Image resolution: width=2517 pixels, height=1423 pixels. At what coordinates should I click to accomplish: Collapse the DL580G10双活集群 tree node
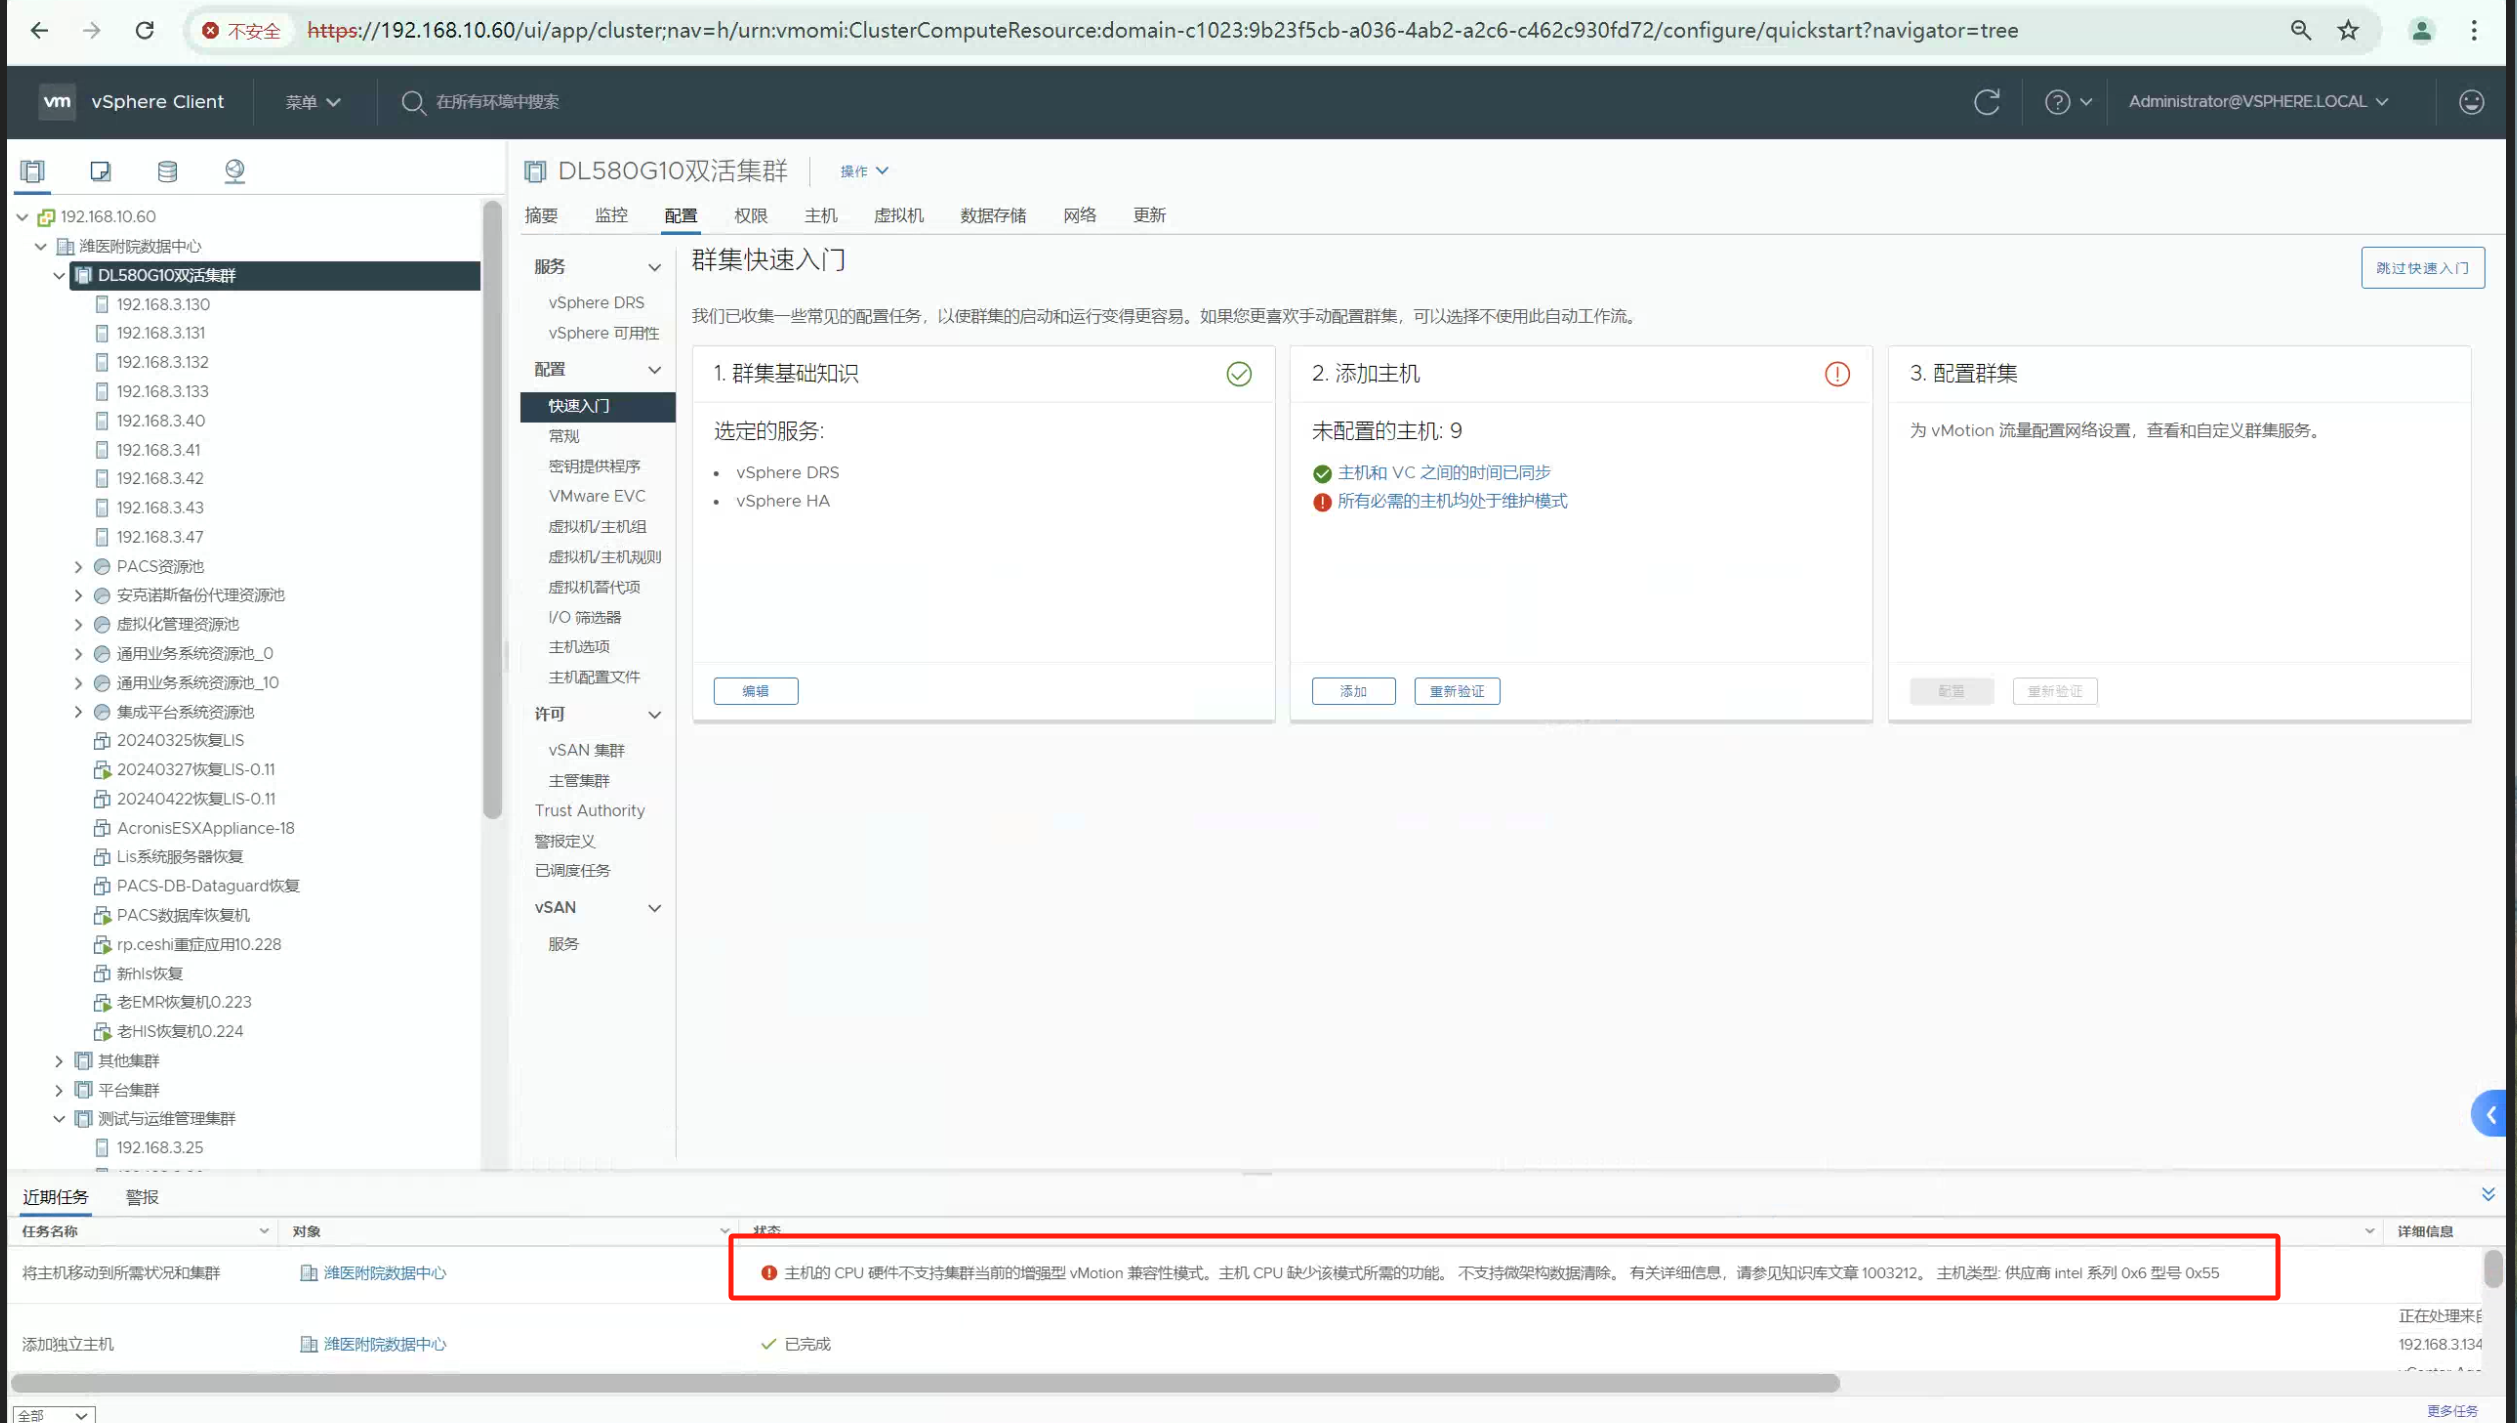click(x=59, y=275)
